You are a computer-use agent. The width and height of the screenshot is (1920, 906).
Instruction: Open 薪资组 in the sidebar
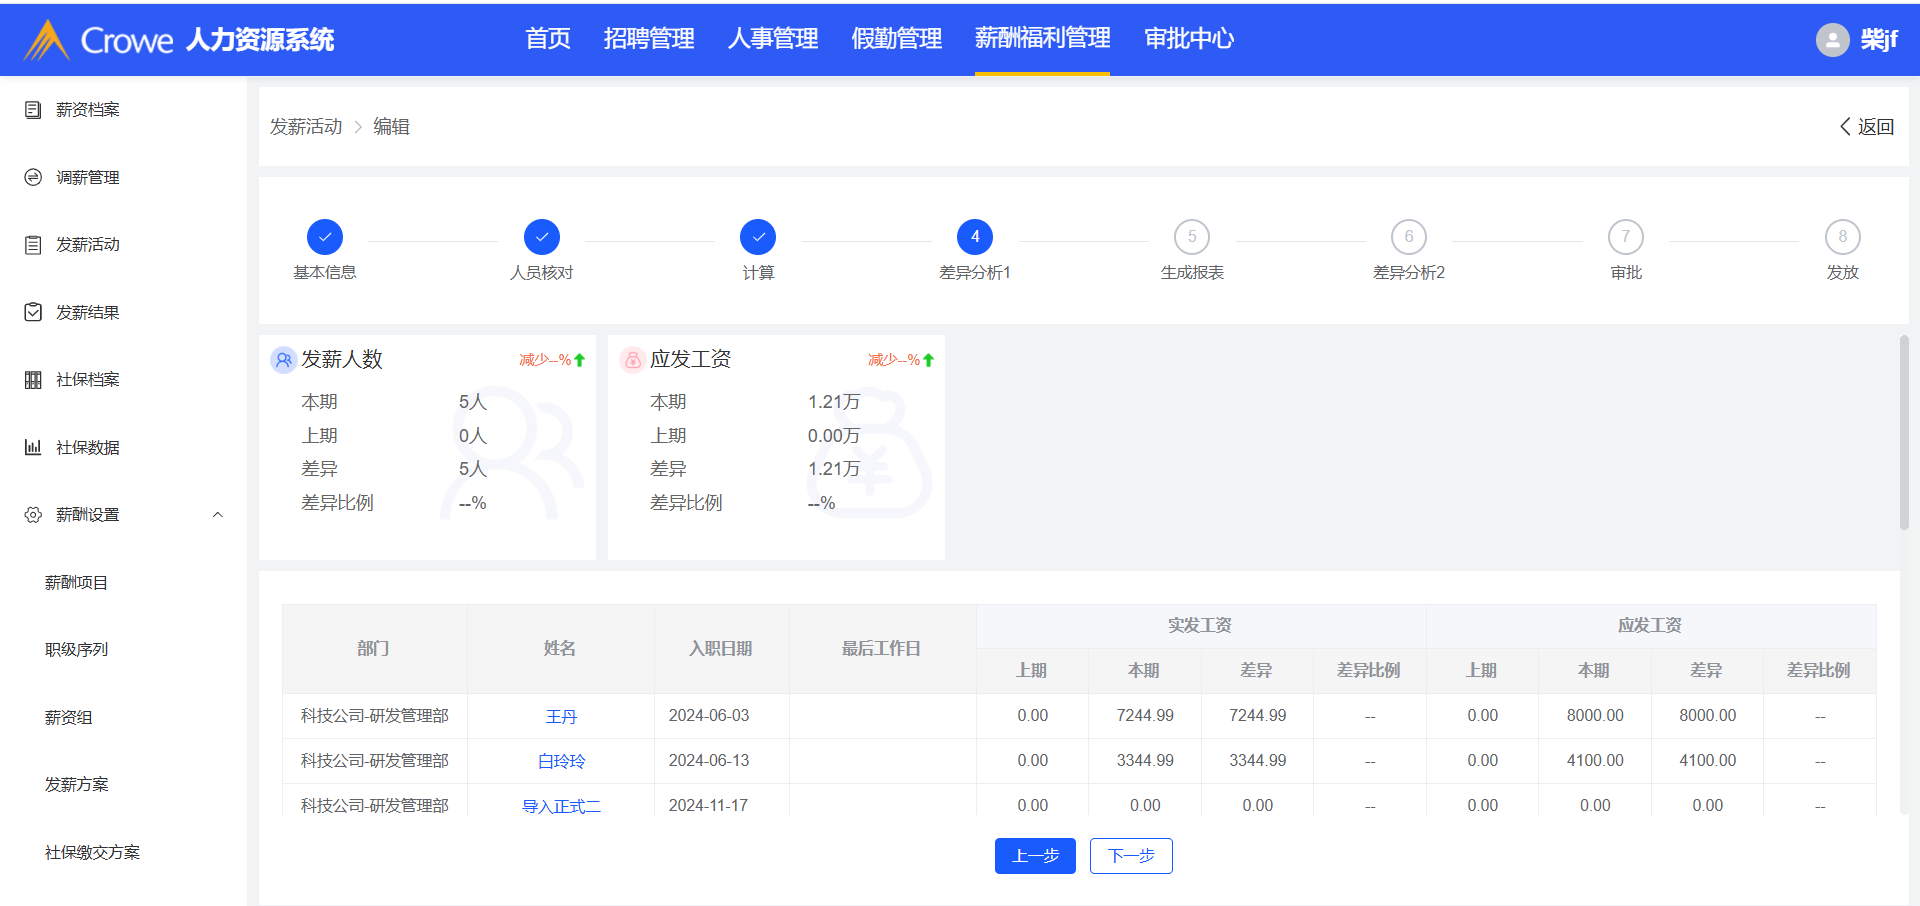[x=68, y=718]
